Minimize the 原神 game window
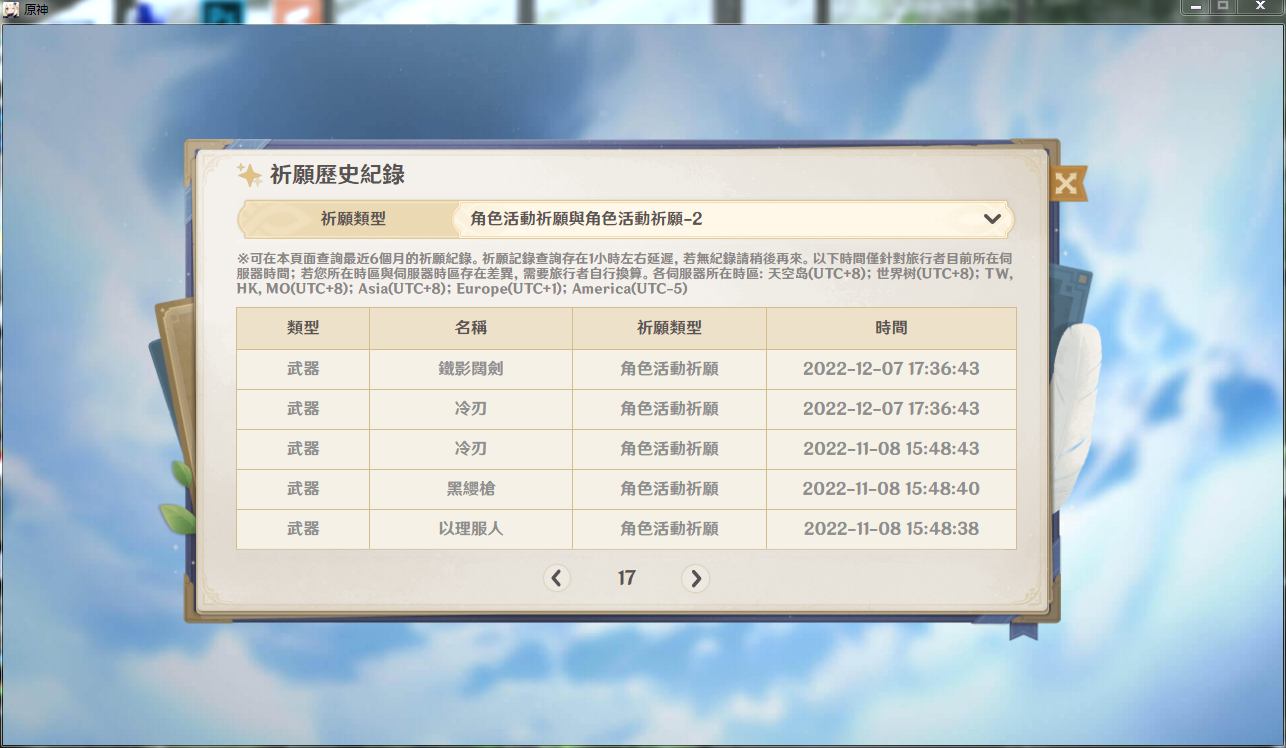1286x748 pixels. (x=1196, y=7)
